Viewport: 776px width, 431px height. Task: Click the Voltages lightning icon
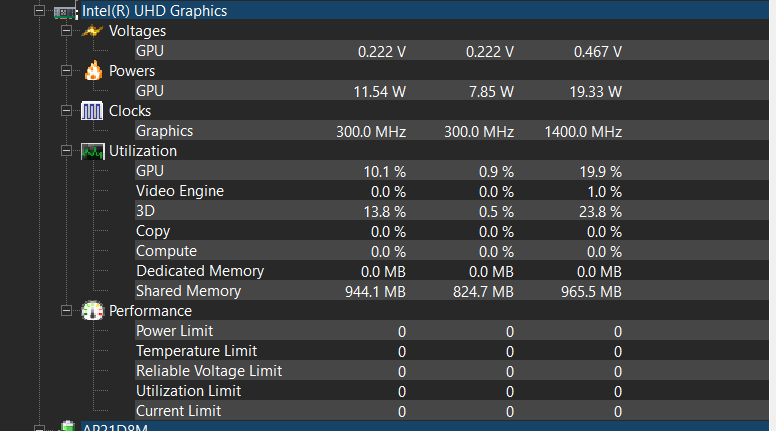(x=92, y=31)
